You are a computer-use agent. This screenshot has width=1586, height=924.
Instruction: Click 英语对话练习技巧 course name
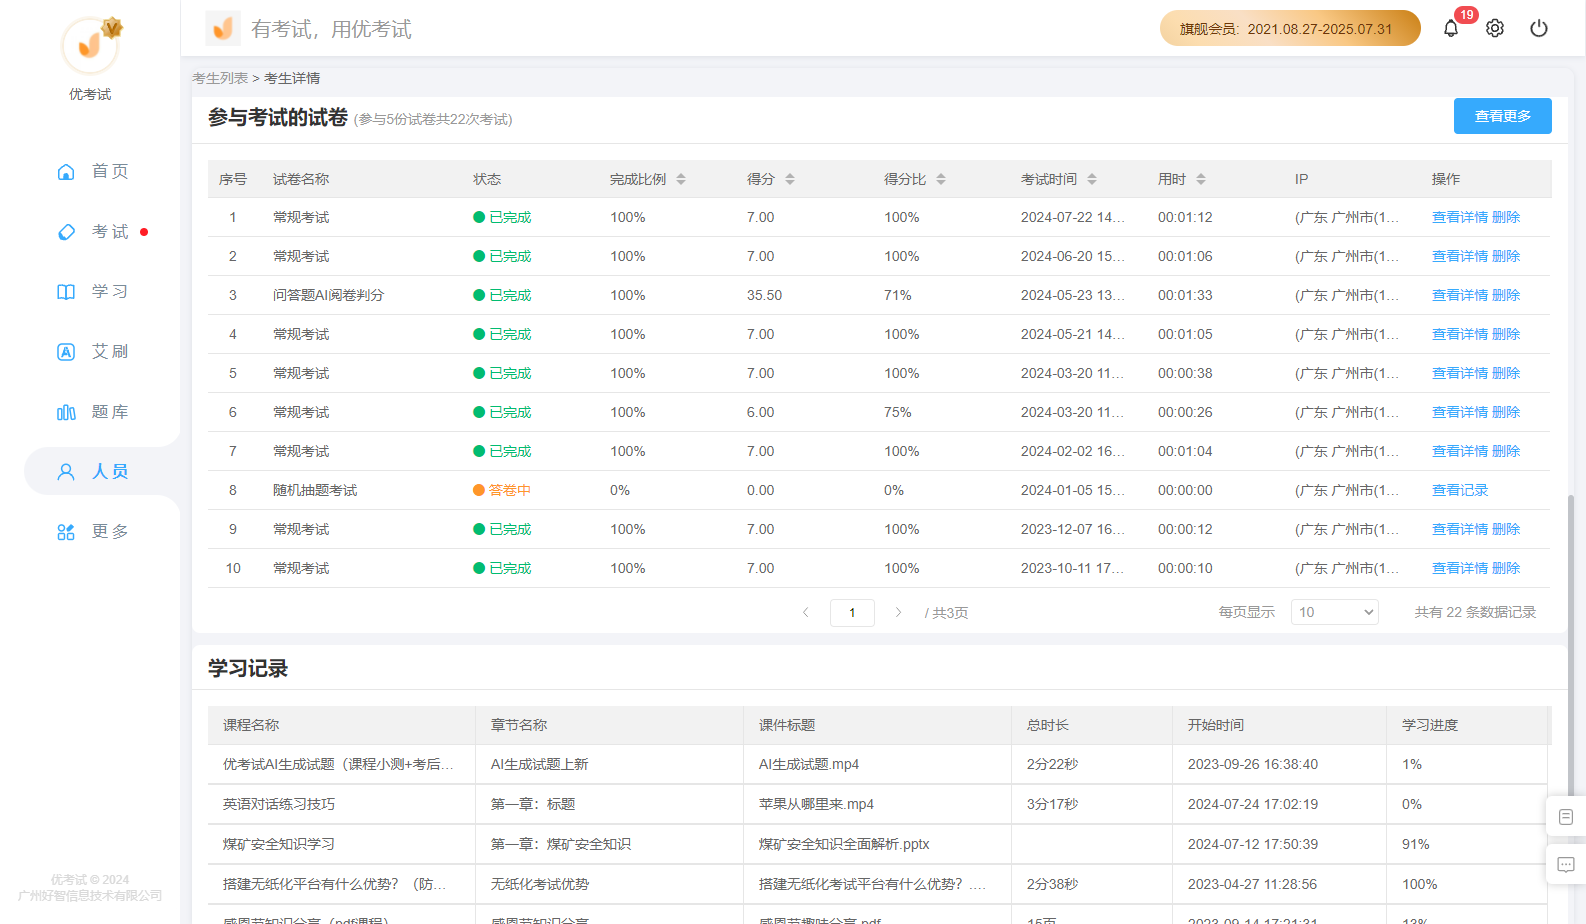point(279,804)
